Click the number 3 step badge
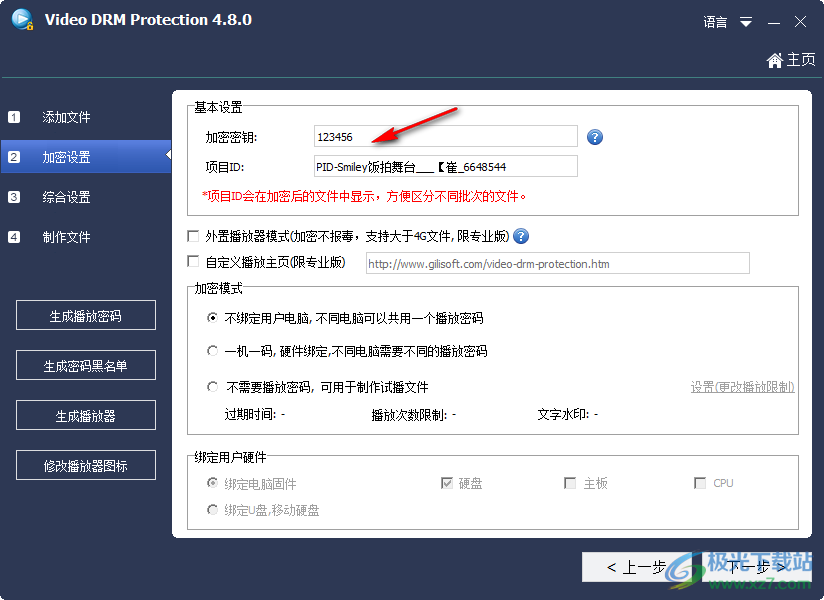The height and width of the screenshot is (600, 824). click(x=14, y=197)
